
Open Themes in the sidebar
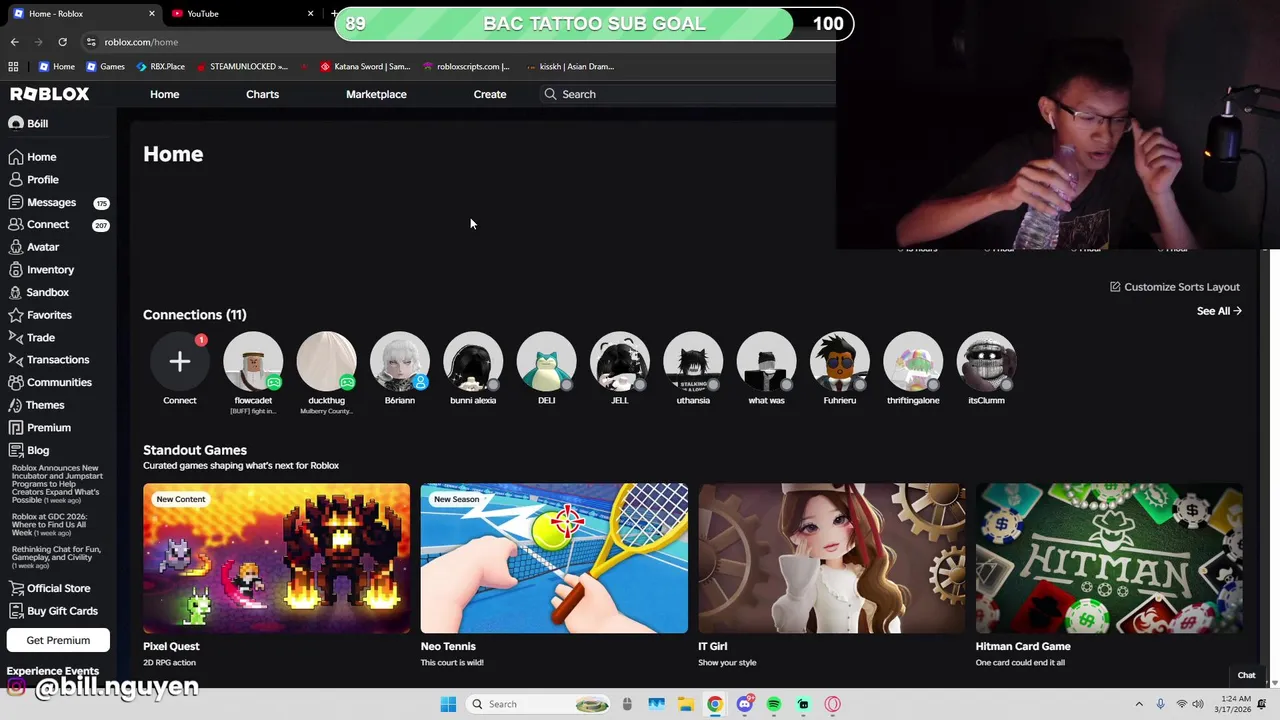[x=35, y=405]
